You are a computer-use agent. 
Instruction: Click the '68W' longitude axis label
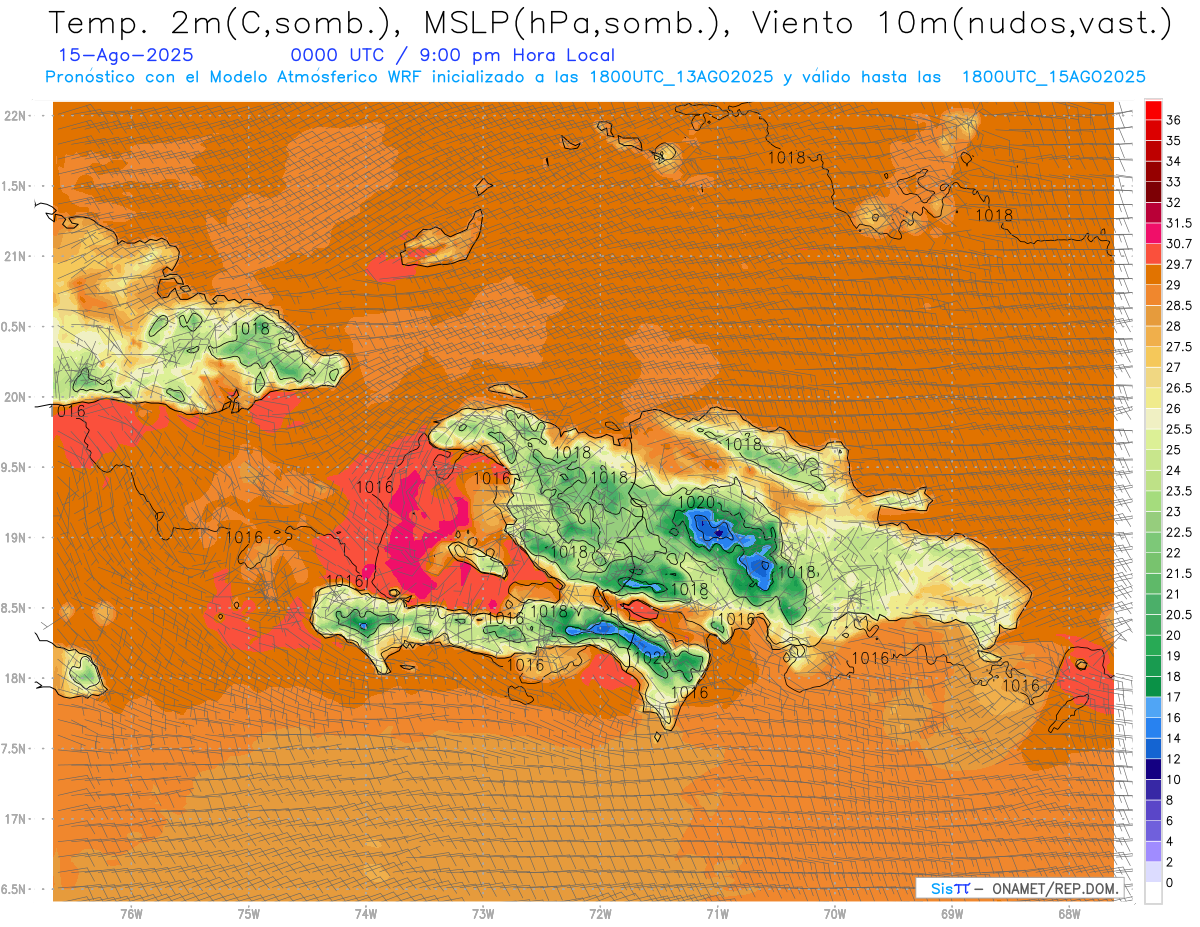pyautogui.click(x=1069, y=915)
